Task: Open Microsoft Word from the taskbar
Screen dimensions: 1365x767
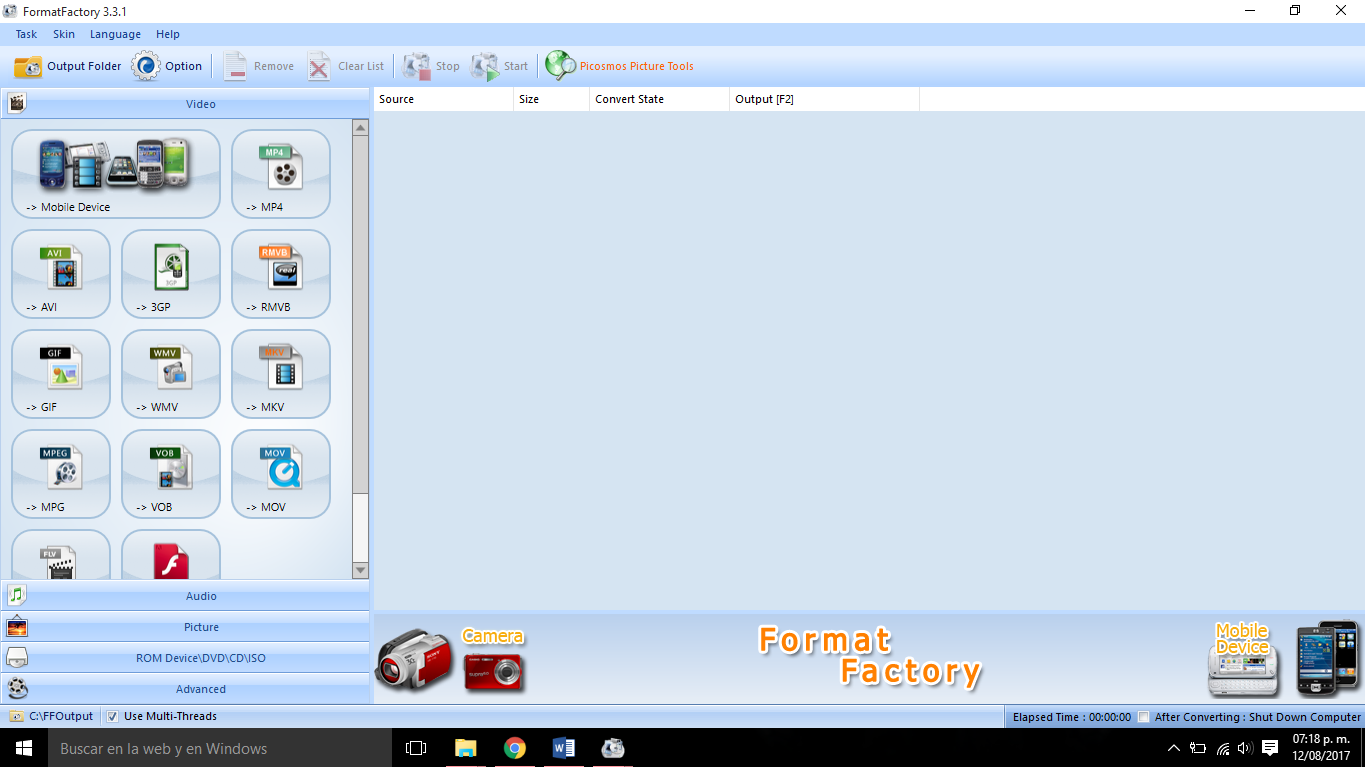Action: (563, 748)
